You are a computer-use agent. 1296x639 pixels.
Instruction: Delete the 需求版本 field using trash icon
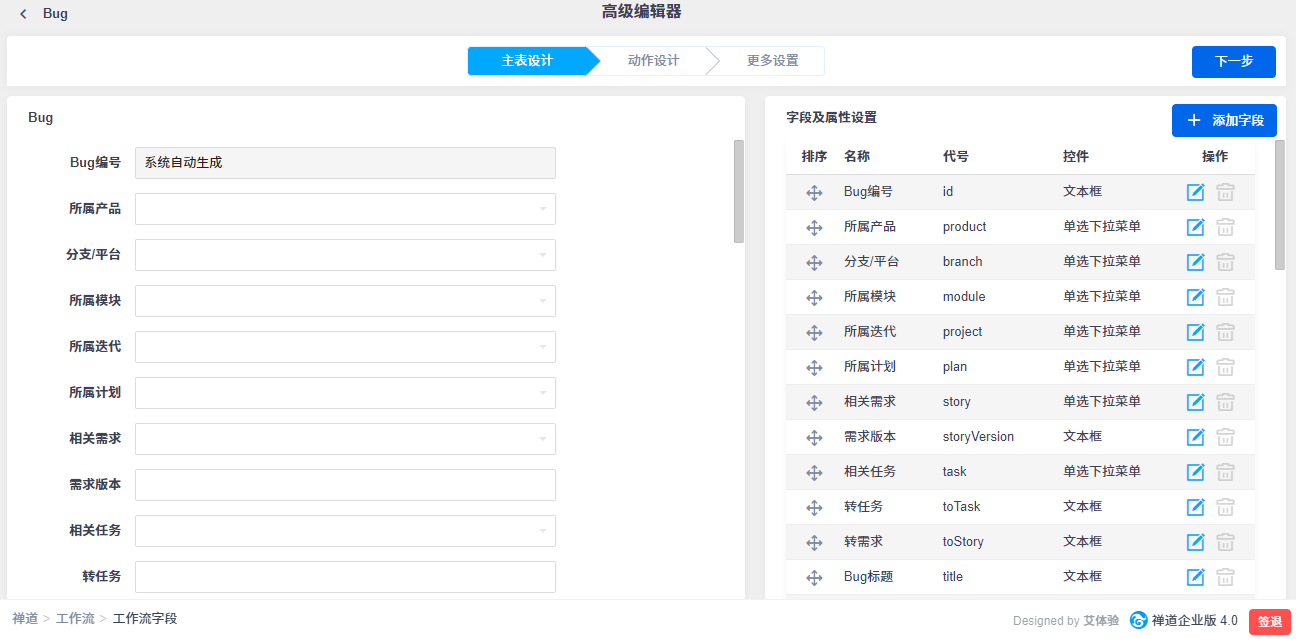coord(1225,437)
